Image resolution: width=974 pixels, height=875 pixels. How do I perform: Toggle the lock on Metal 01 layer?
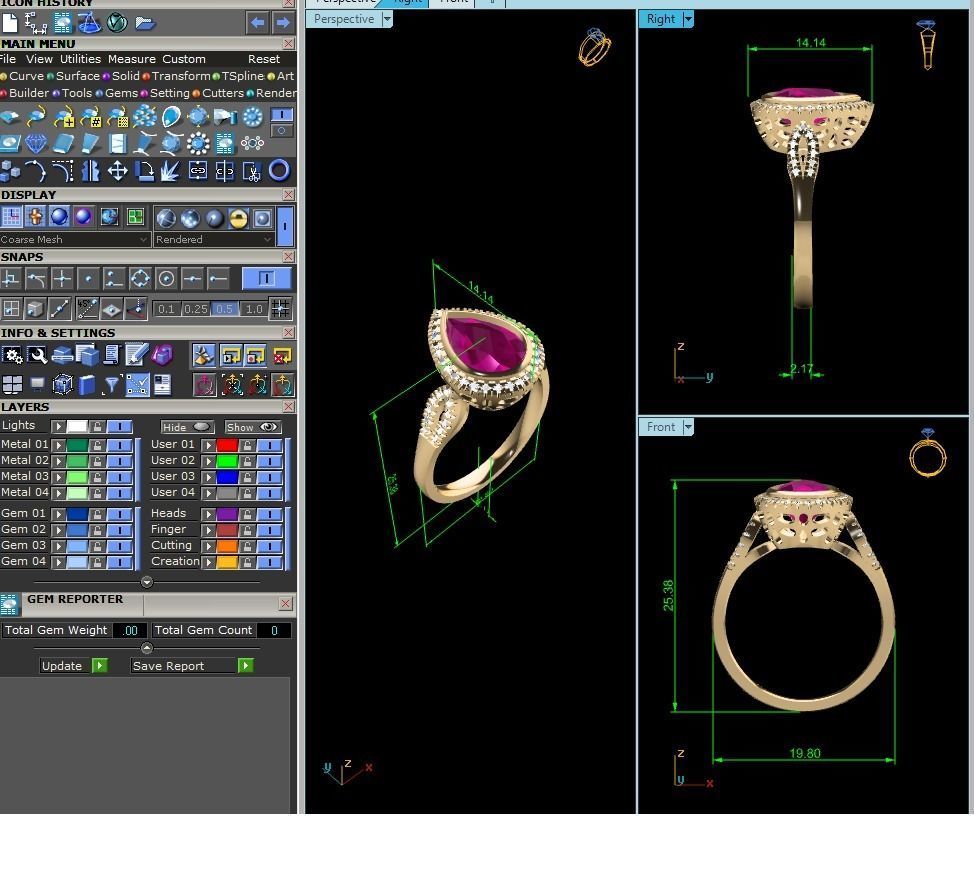click(x=98, y=445)
